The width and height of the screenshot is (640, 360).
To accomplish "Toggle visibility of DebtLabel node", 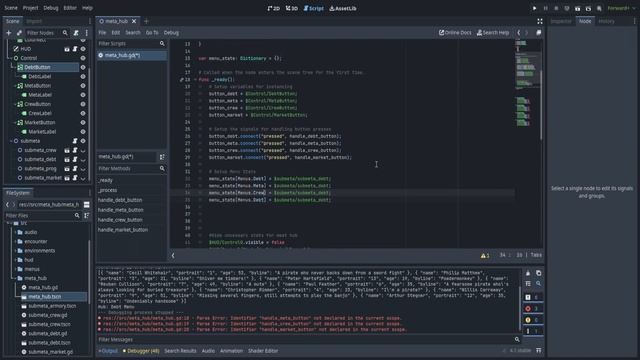I will (83, 76).
